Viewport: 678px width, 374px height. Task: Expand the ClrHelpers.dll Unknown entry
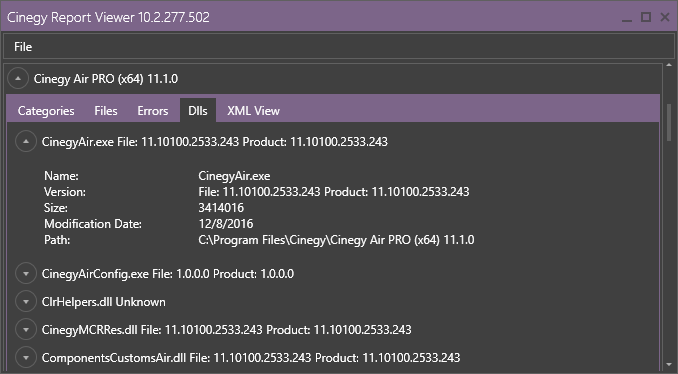point(26,302)
